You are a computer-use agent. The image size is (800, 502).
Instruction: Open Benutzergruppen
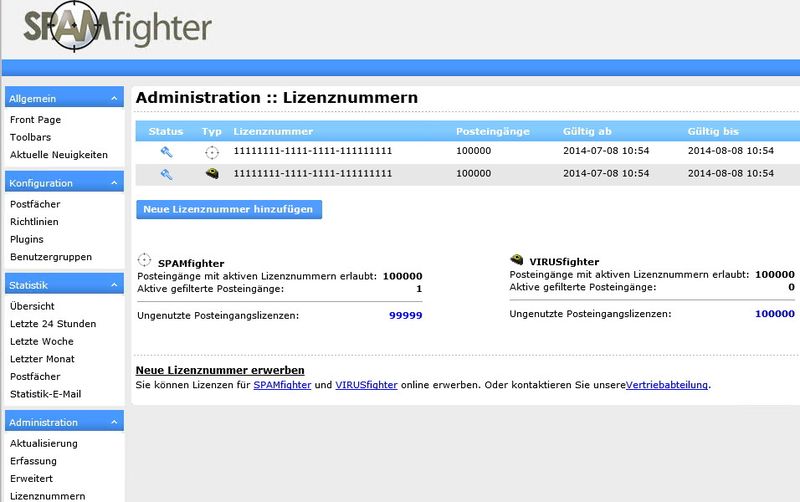pos(51,257)
